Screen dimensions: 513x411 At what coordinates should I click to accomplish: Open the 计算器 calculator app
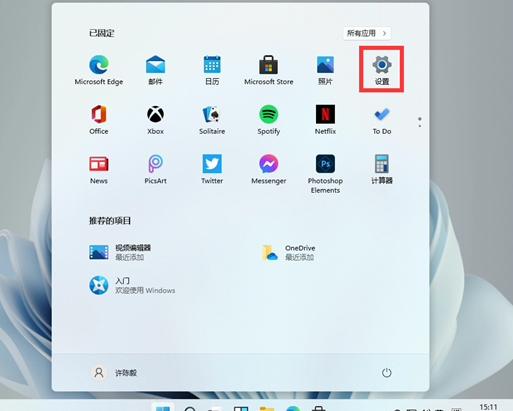382,169
